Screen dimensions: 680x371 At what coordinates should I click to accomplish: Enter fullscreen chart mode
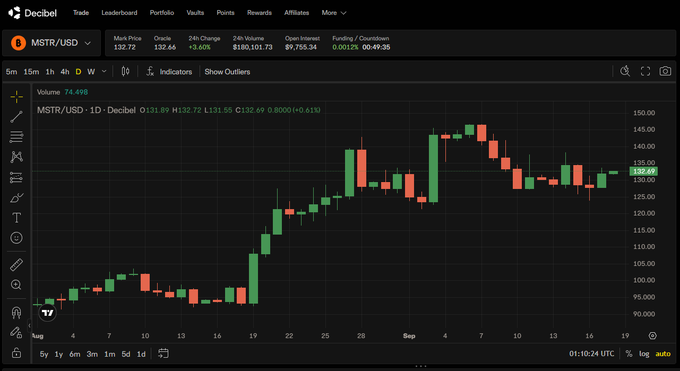click(x=645, y=72)
